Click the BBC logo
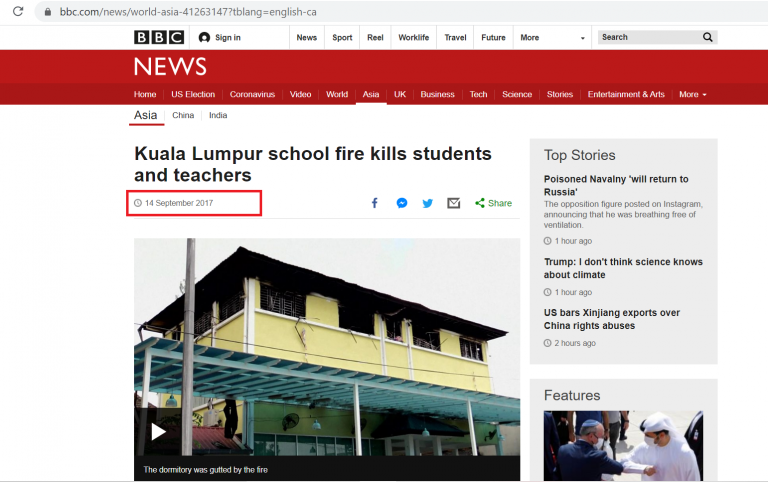Image resolution: width=768 pixels, height=482 pixels. (x=159, y=37)
